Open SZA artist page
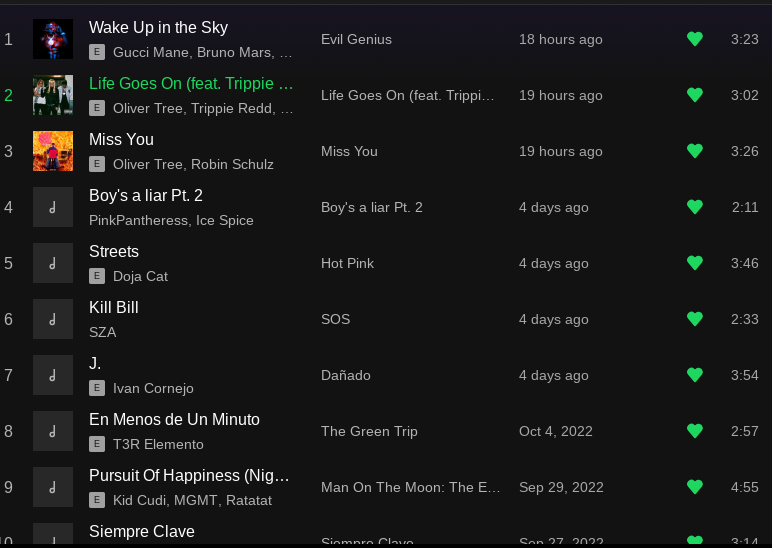The height and width of the screenshot is (548, 772). click(102, 332)
